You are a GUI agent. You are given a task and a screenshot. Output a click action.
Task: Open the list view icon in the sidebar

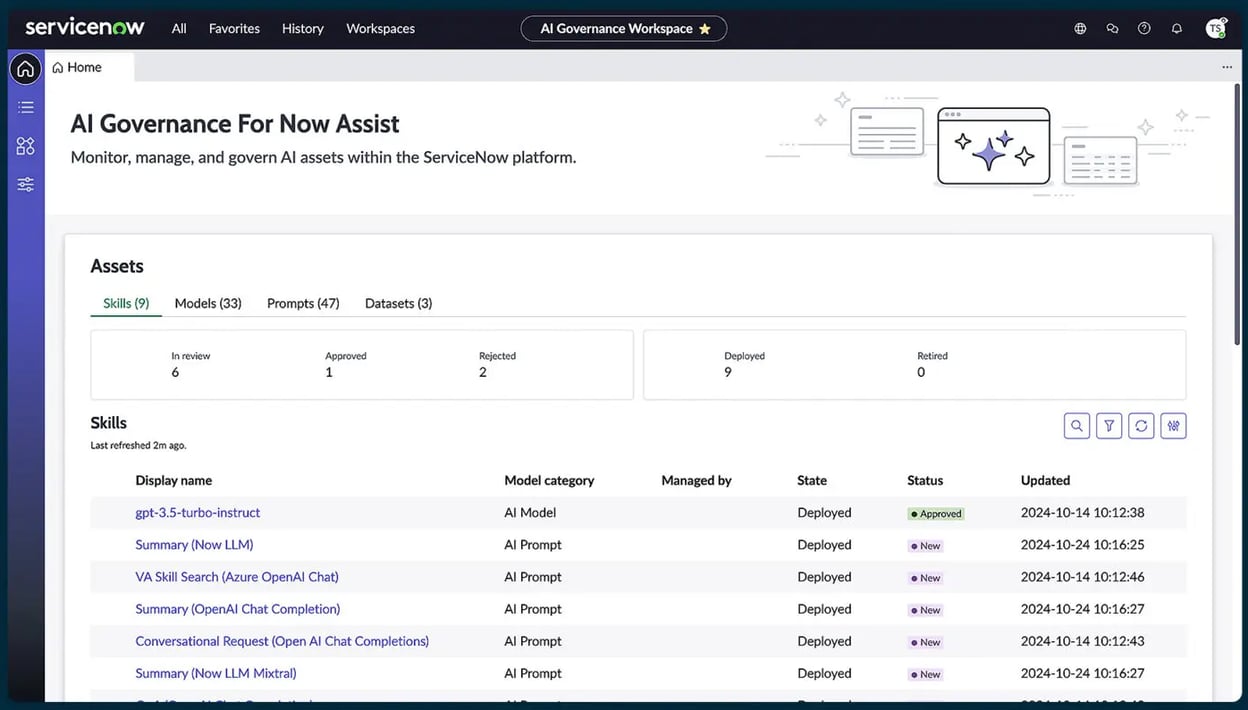(x=25, y=107)
